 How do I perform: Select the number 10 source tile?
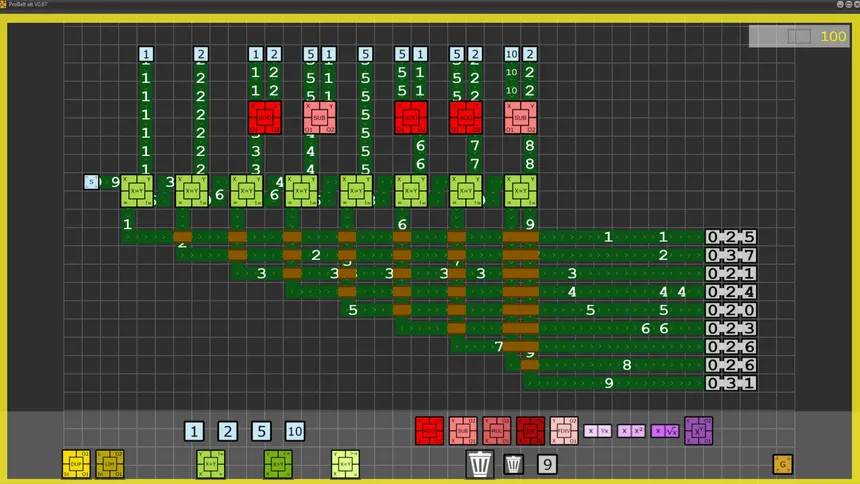tap(295, 431)
